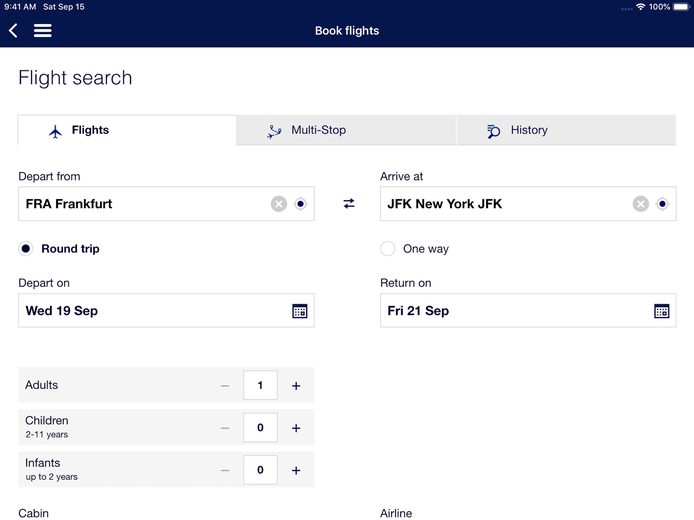Viewport: 694px width, 520px height.
Task: Click the 9:41 AM clock text
Action: click(x=20, y=7)
